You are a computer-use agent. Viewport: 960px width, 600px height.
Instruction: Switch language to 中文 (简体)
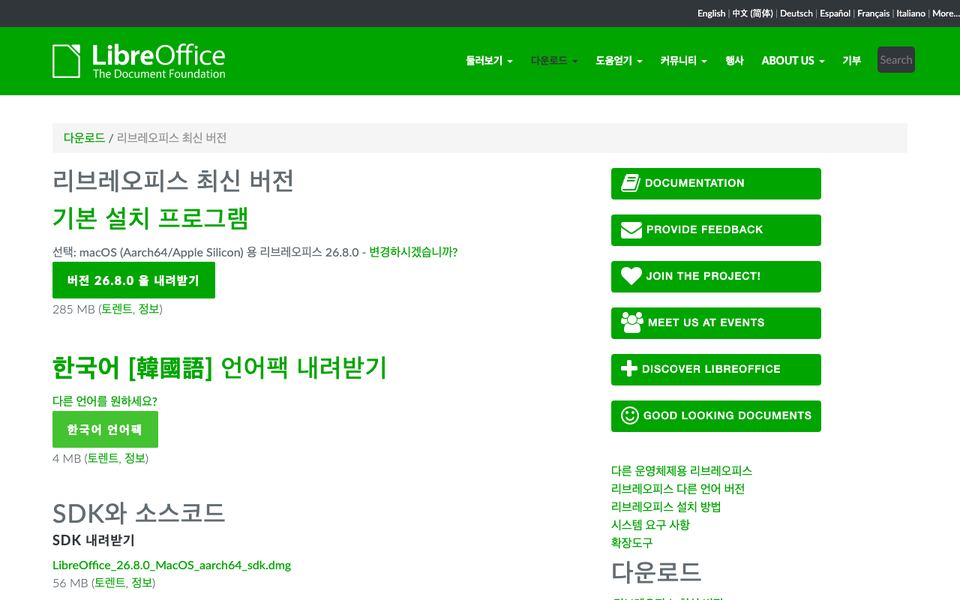tap(752, 13)
